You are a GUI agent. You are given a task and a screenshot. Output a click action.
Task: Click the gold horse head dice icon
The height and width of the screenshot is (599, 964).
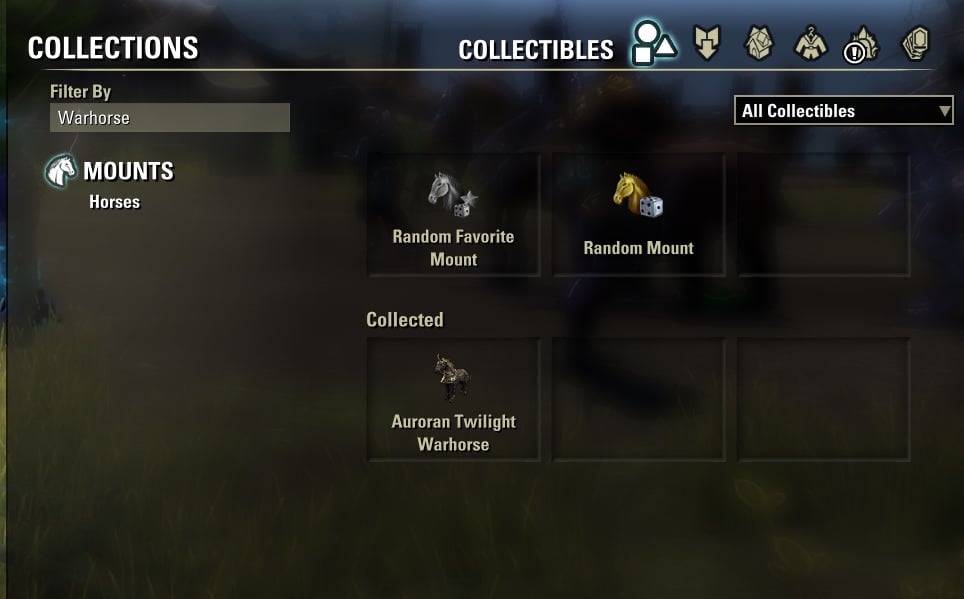638,195
